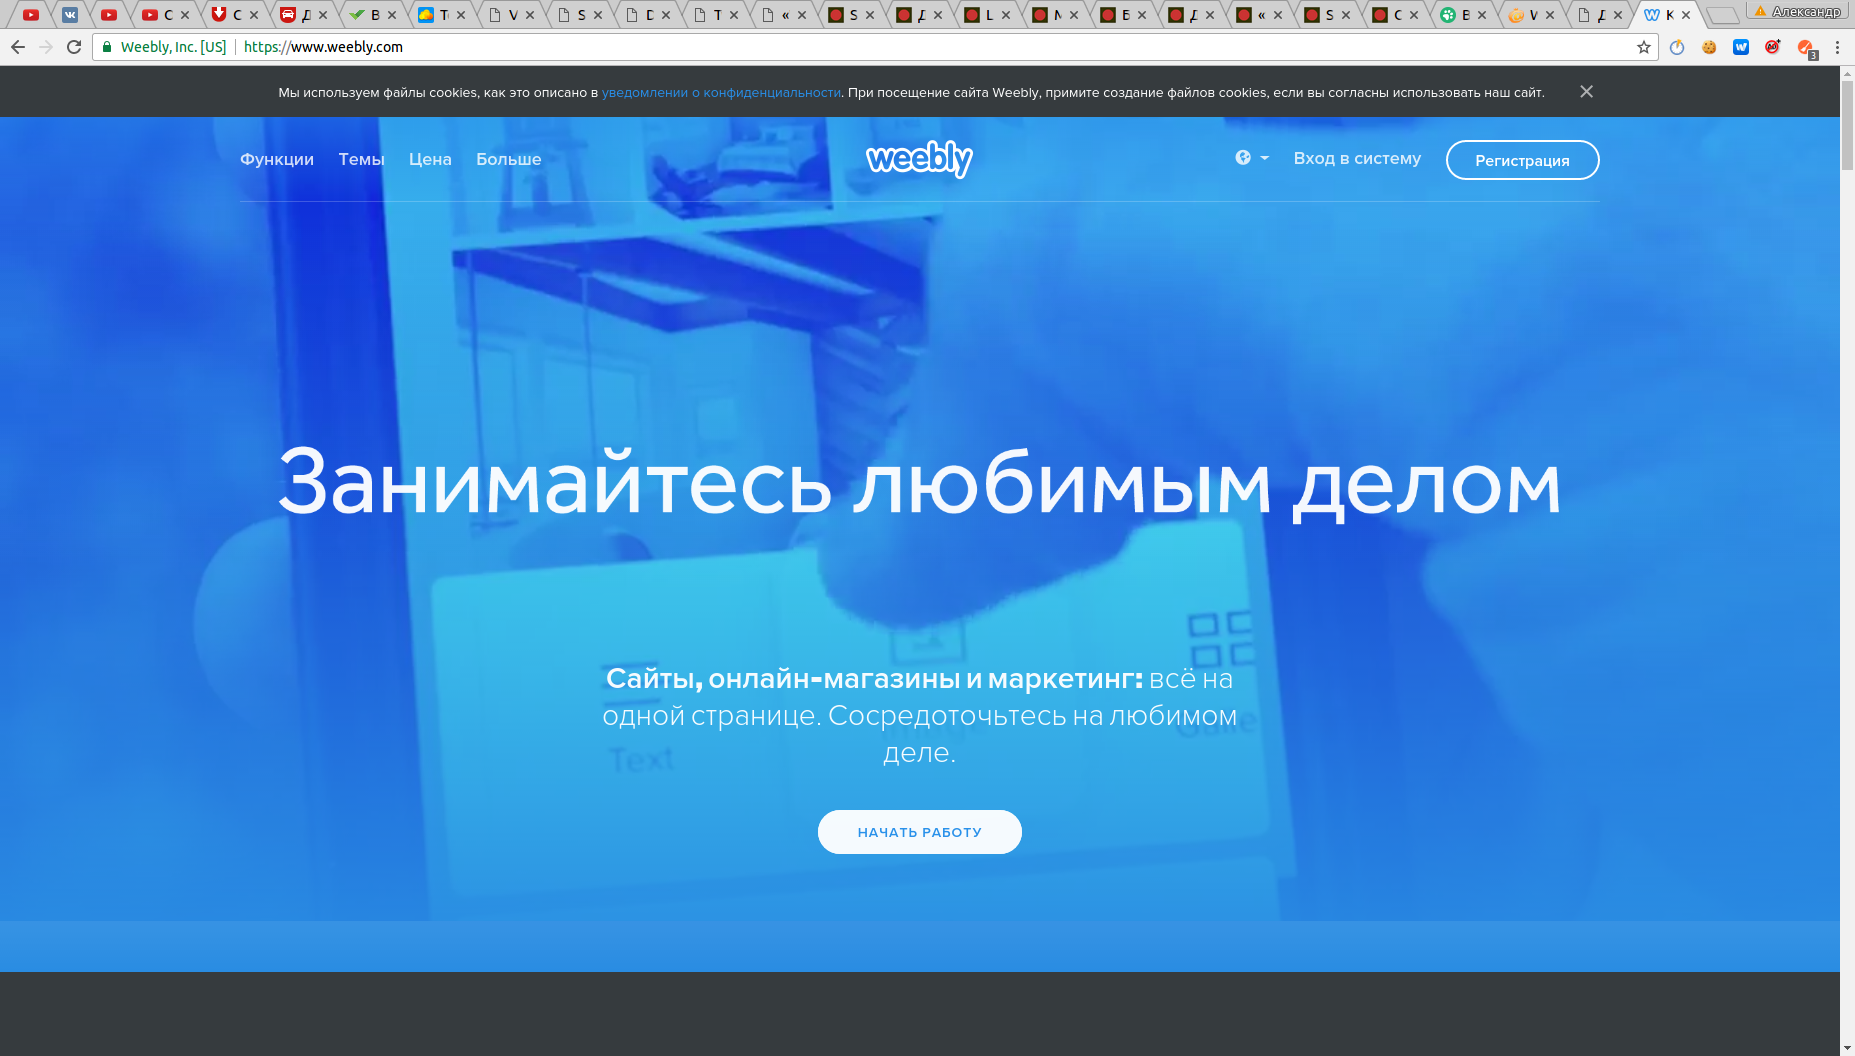Click the blue W extension icon

(x=1741, y=47)
